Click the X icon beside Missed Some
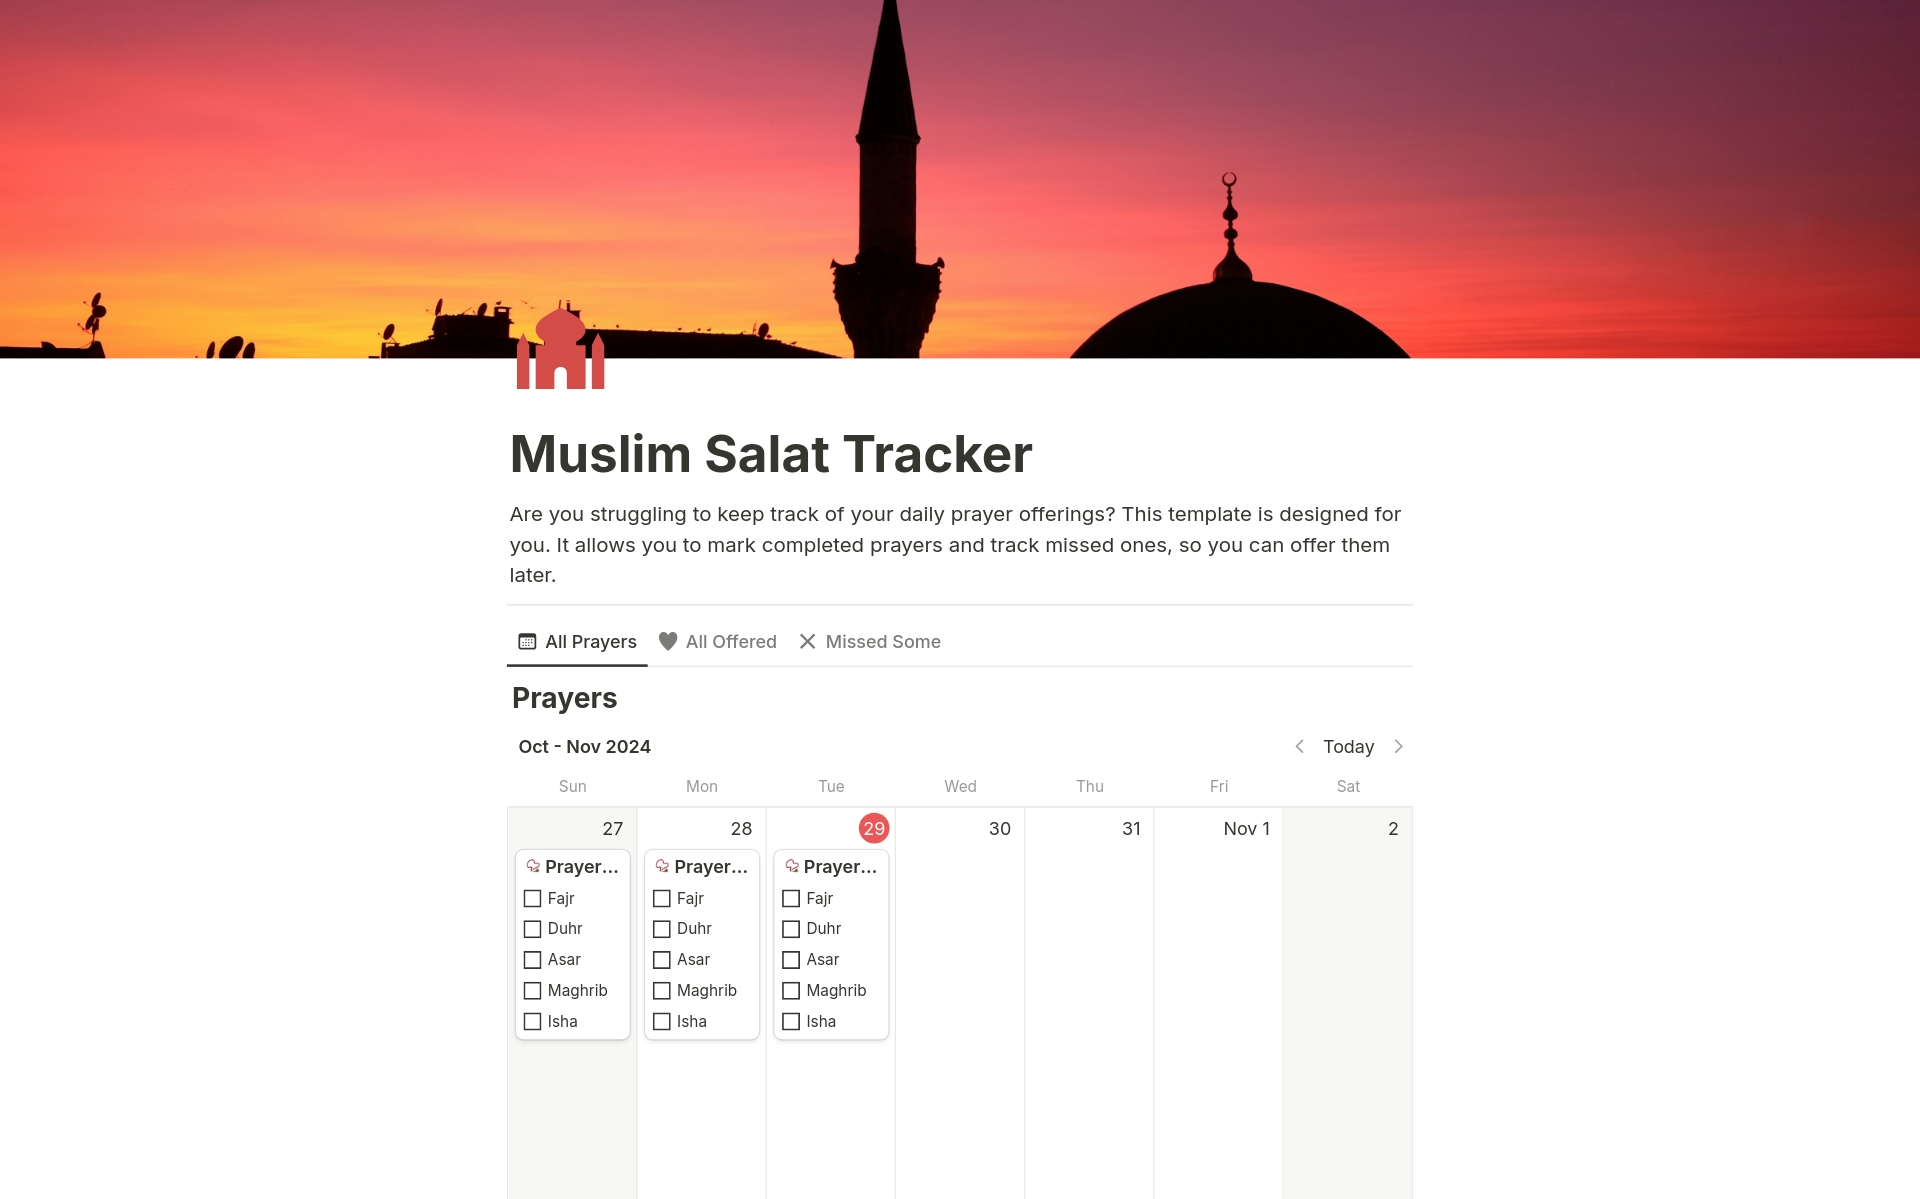1920x1199 pixels. (x=808, y=641)
